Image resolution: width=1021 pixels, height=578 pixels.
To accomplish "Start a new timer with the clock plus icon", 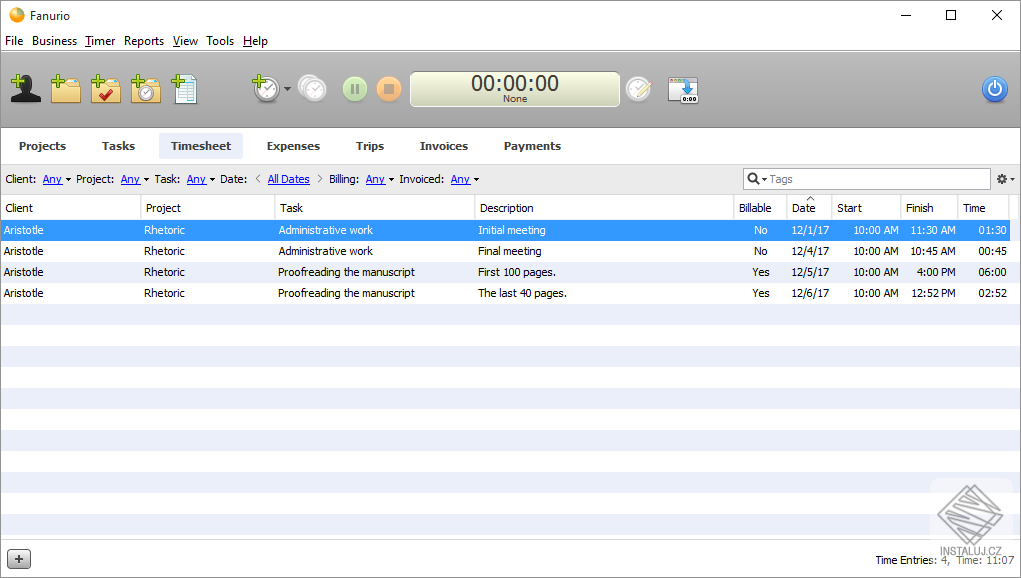I will 266,89.
